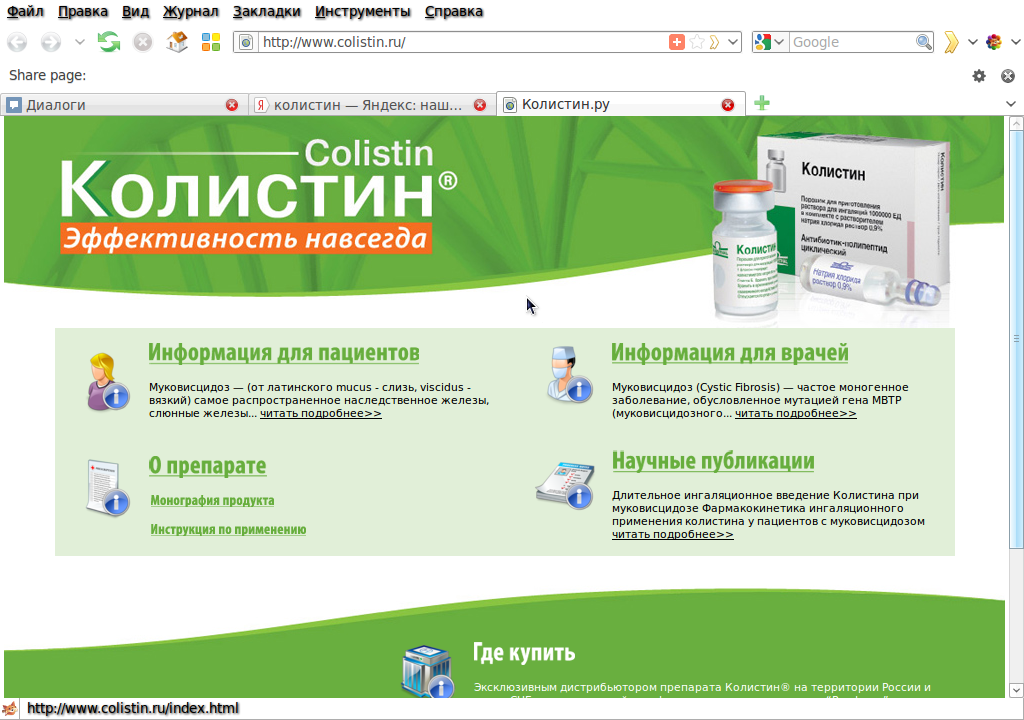Read more under Научные публикации

pos(673,534)
